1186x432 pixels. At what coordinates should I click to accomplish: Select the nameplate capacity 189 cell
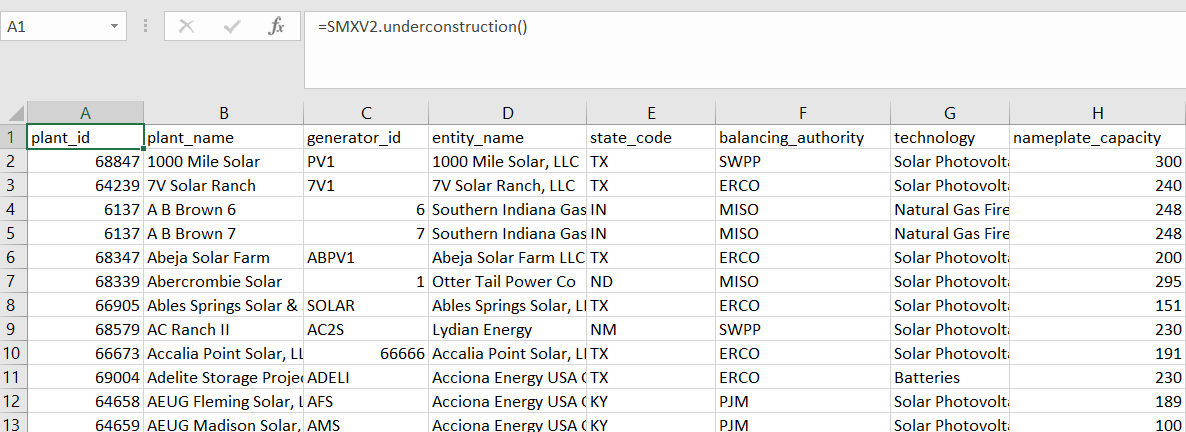[x=1098, y=401]
